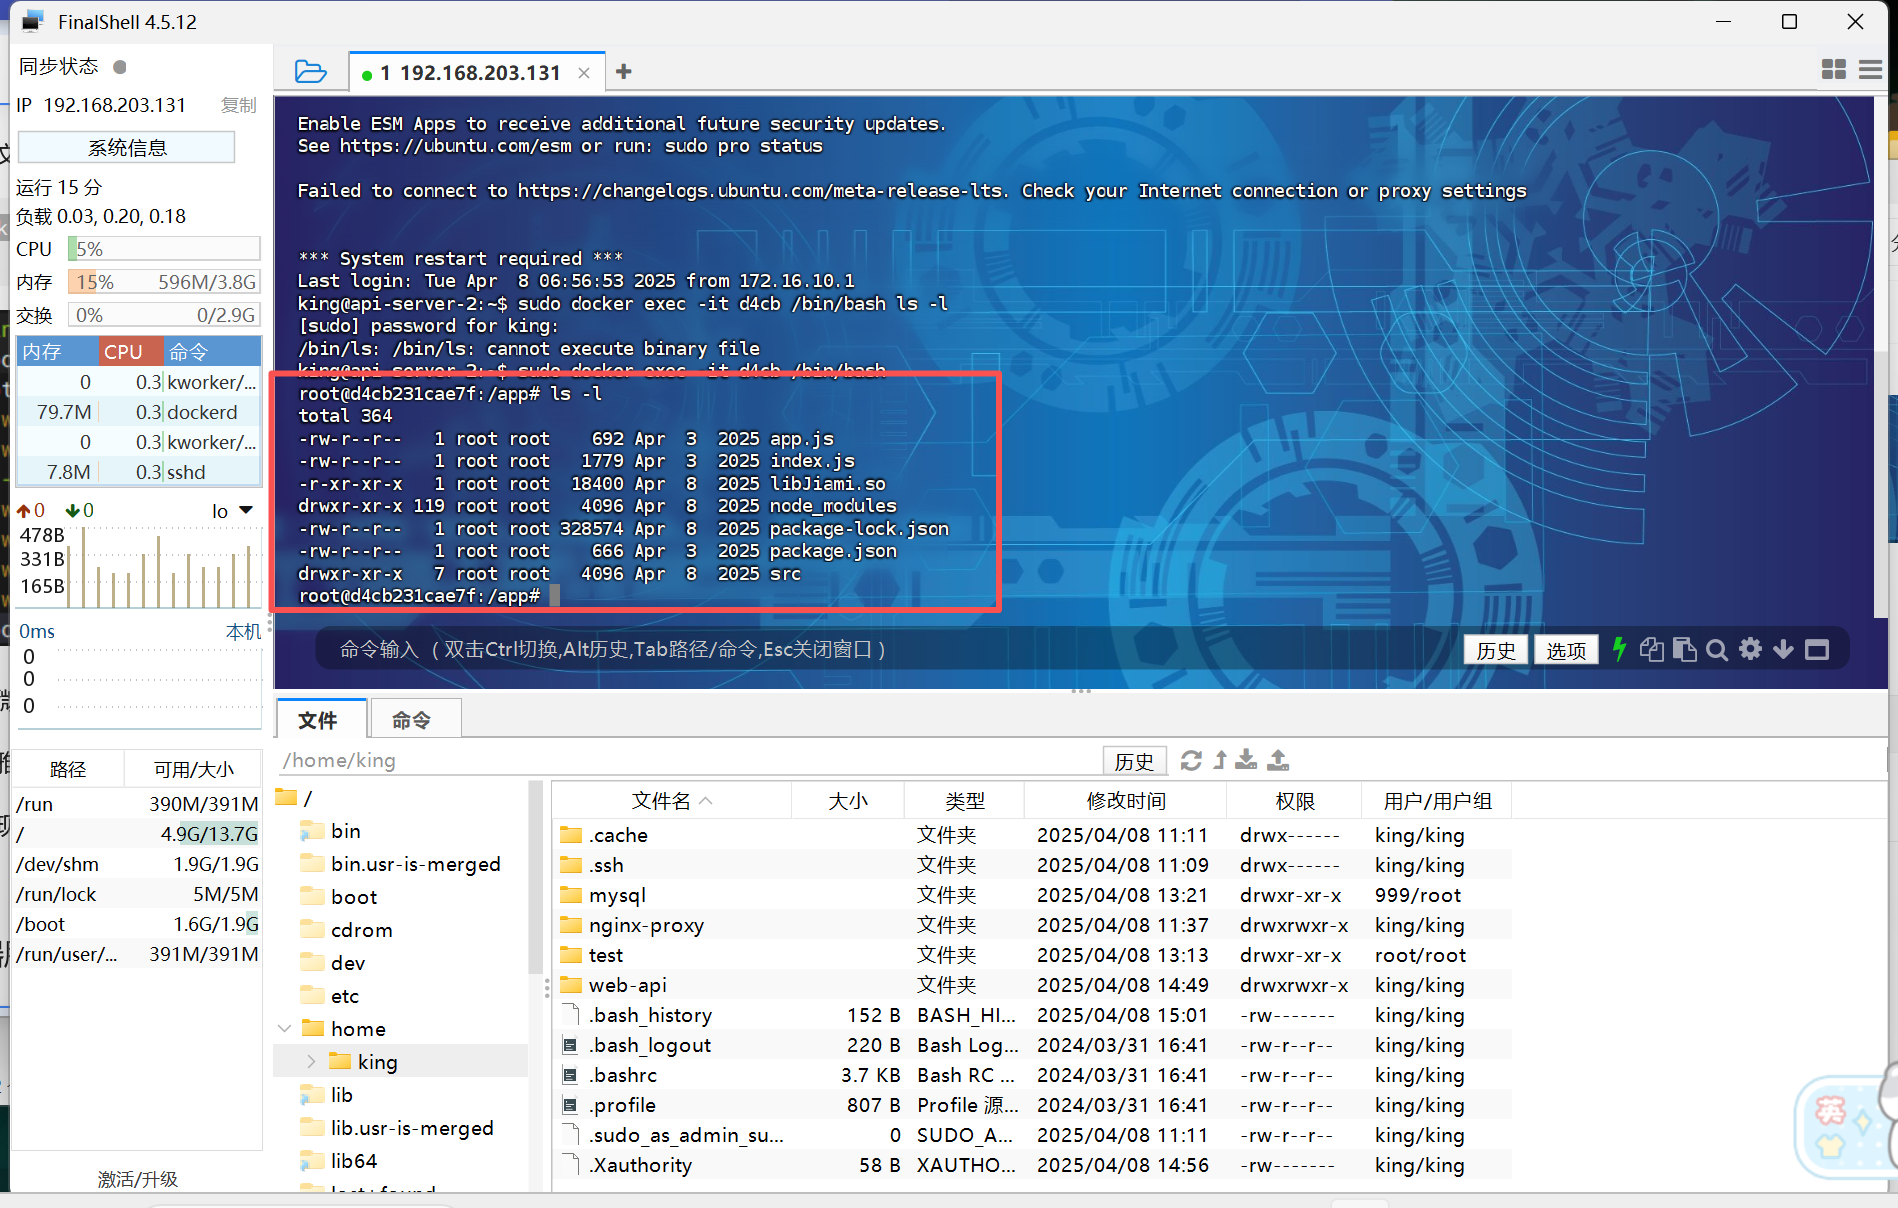Upload file to server icon
This screenshot has height=1208, width=1898.
coord(1278,761)
